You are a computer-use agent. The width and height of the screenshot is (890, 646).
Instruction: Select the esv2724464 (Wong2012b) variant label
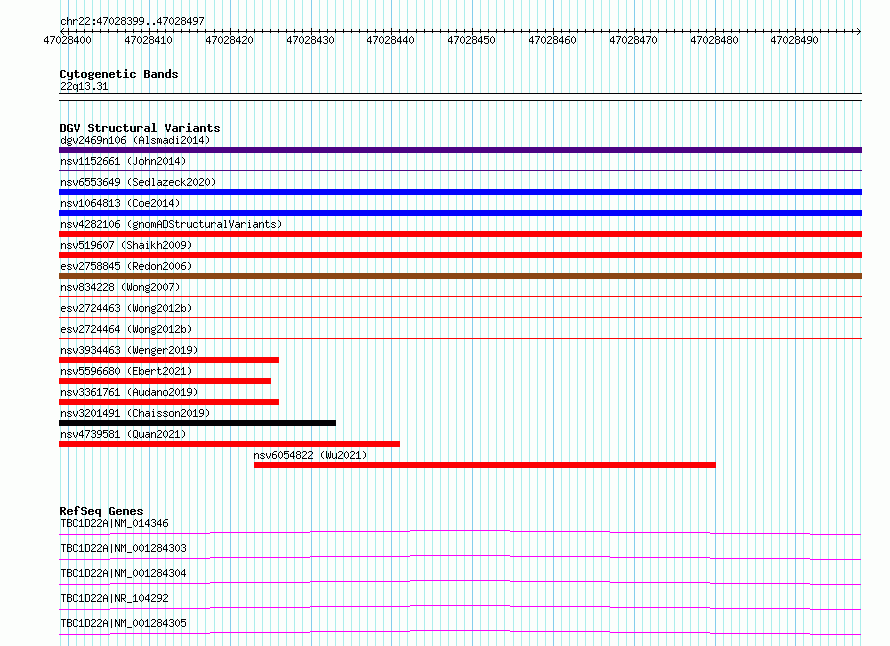point(126,329)
